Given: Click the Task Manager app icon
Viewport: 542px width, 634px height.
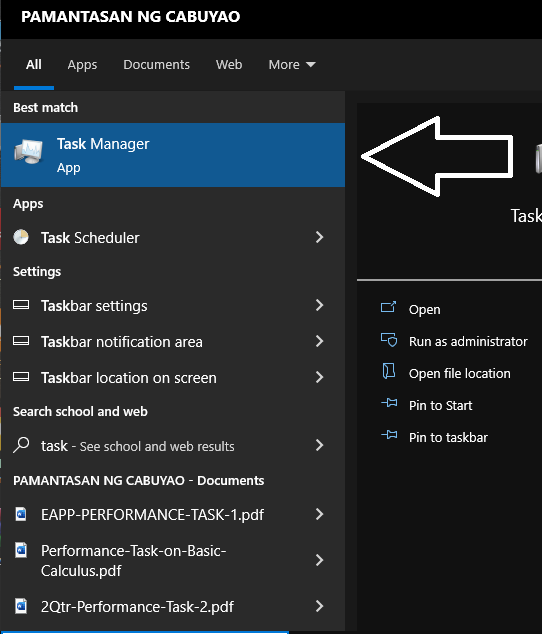Looking at the screenshot, I should point(28,152).
